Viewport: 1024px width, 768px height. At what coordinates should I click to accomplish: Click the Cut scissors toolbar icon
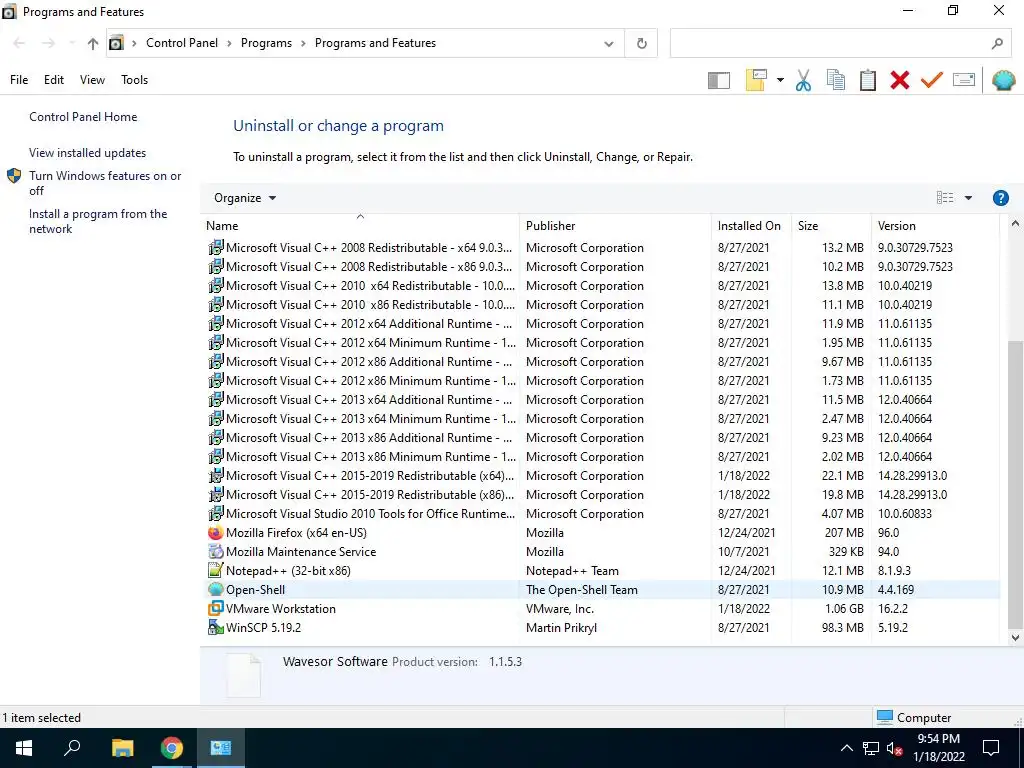point(803,80)
